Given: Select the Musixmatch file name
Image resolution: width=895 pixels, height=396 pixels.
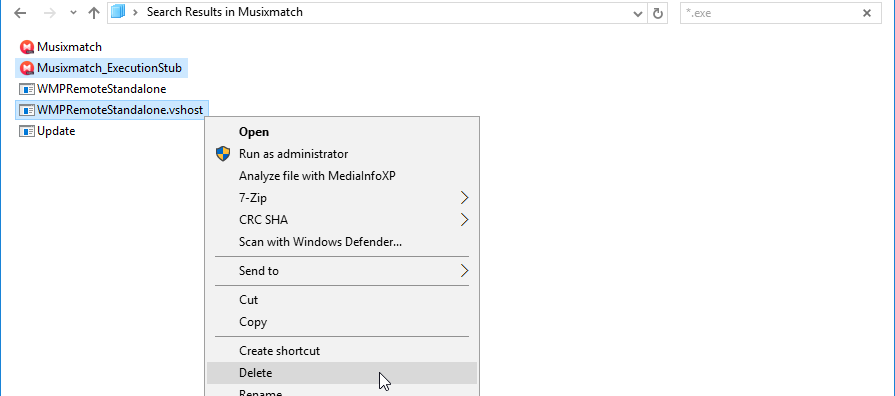Looking at the screenshot, I should click(70, 47).
